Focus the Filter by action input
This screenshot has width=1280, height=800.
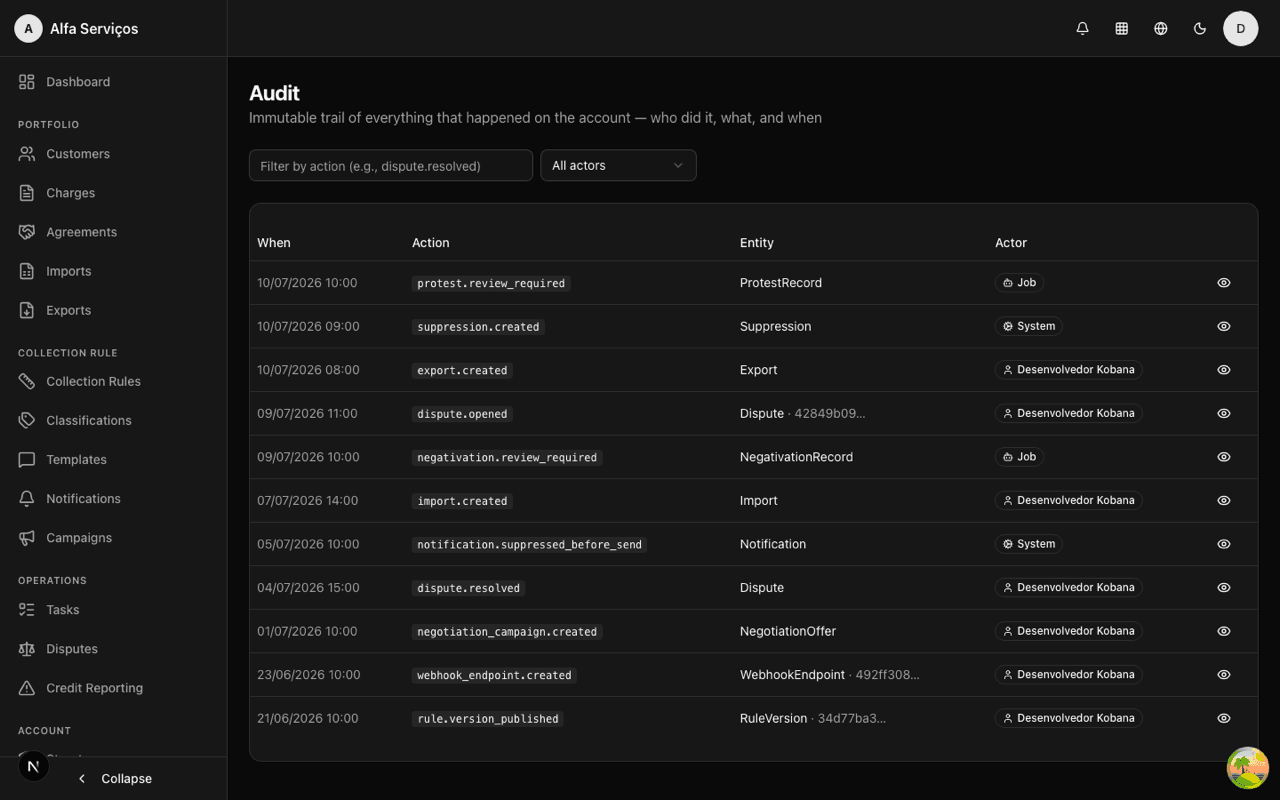pos(391,165)
